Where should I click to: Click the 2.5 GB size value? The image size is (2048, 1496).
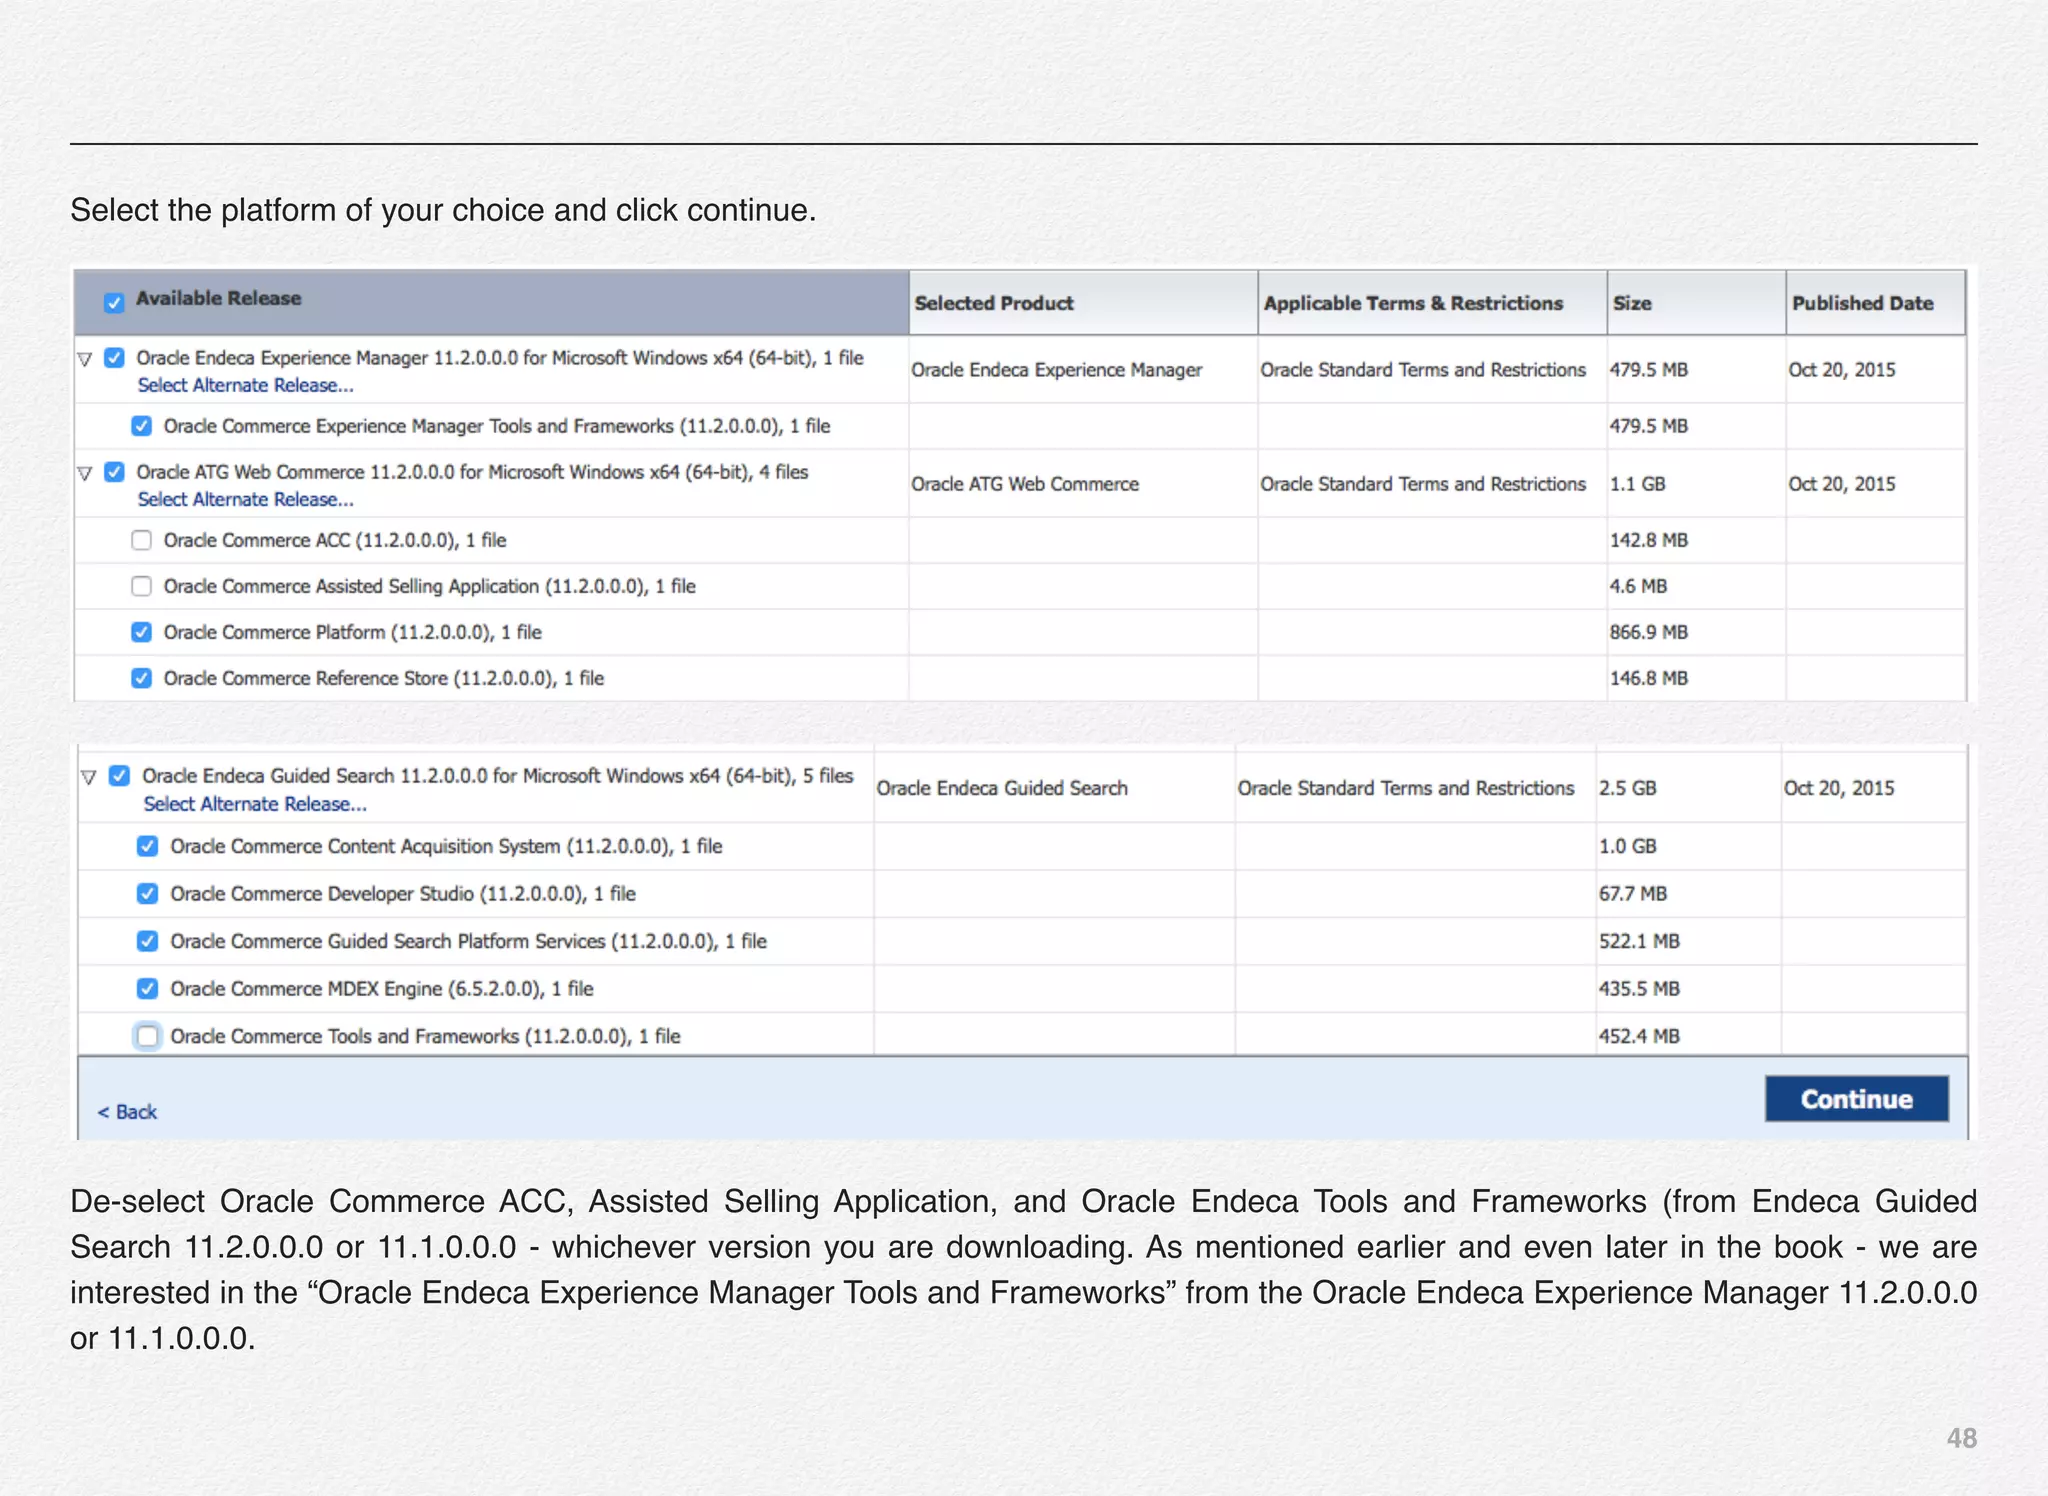[1627, 788]
